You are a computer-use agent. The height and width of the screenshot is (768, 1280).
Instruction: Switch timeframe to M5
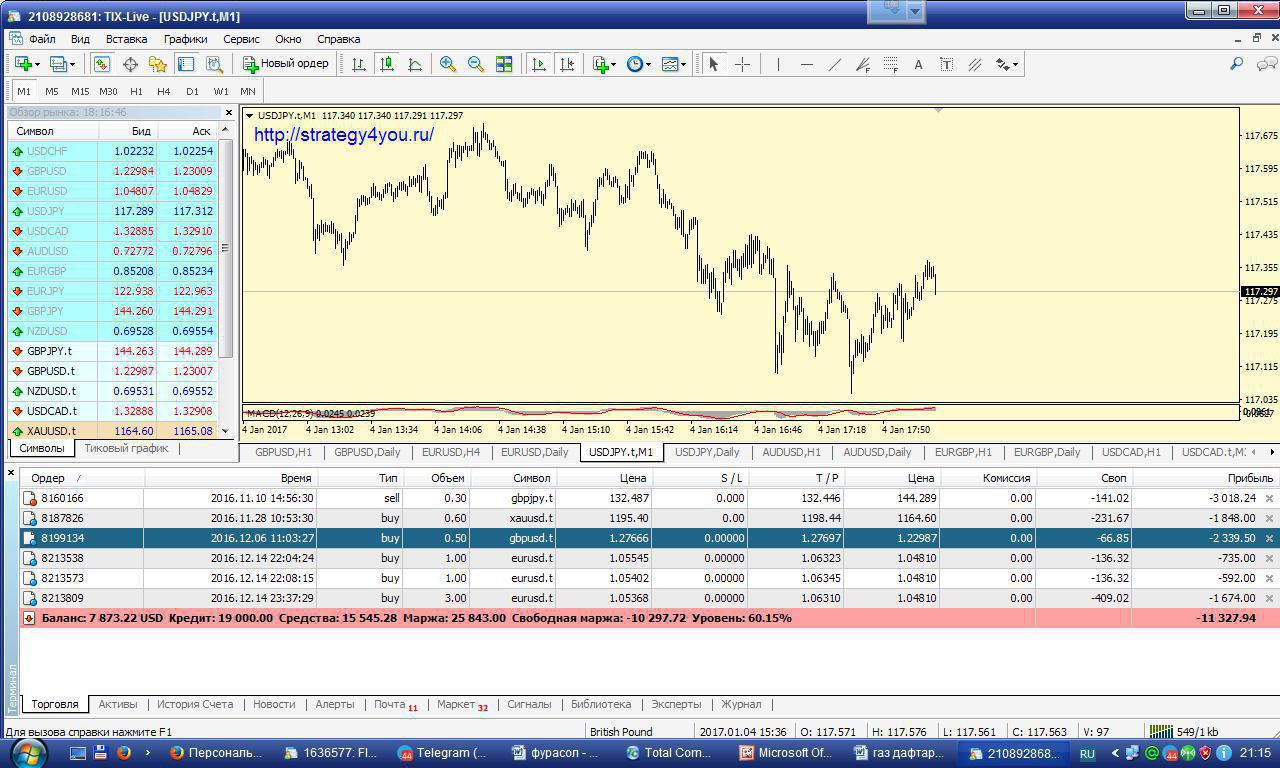pos(52,91)
